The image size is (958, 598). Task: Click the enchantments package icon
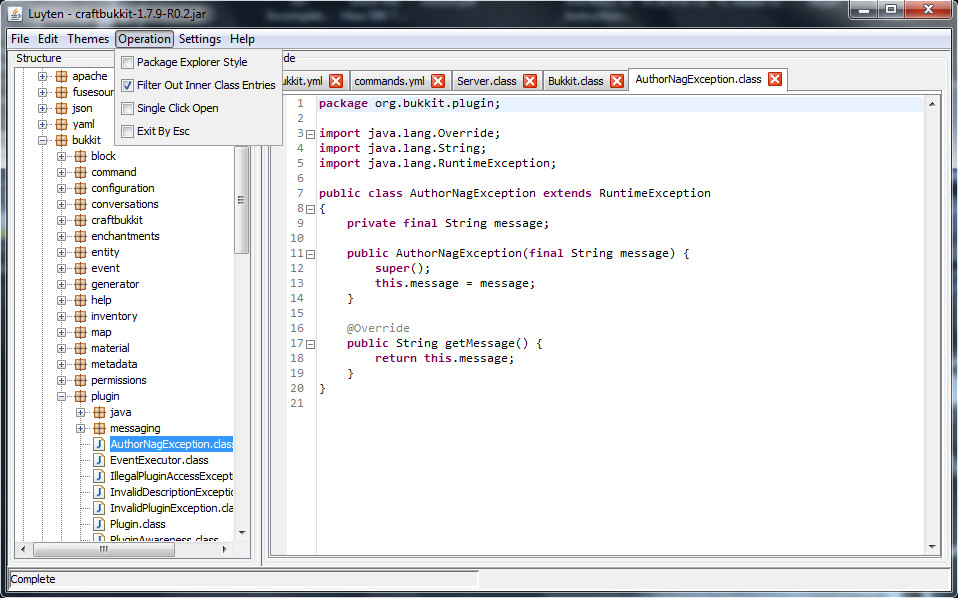80,236
